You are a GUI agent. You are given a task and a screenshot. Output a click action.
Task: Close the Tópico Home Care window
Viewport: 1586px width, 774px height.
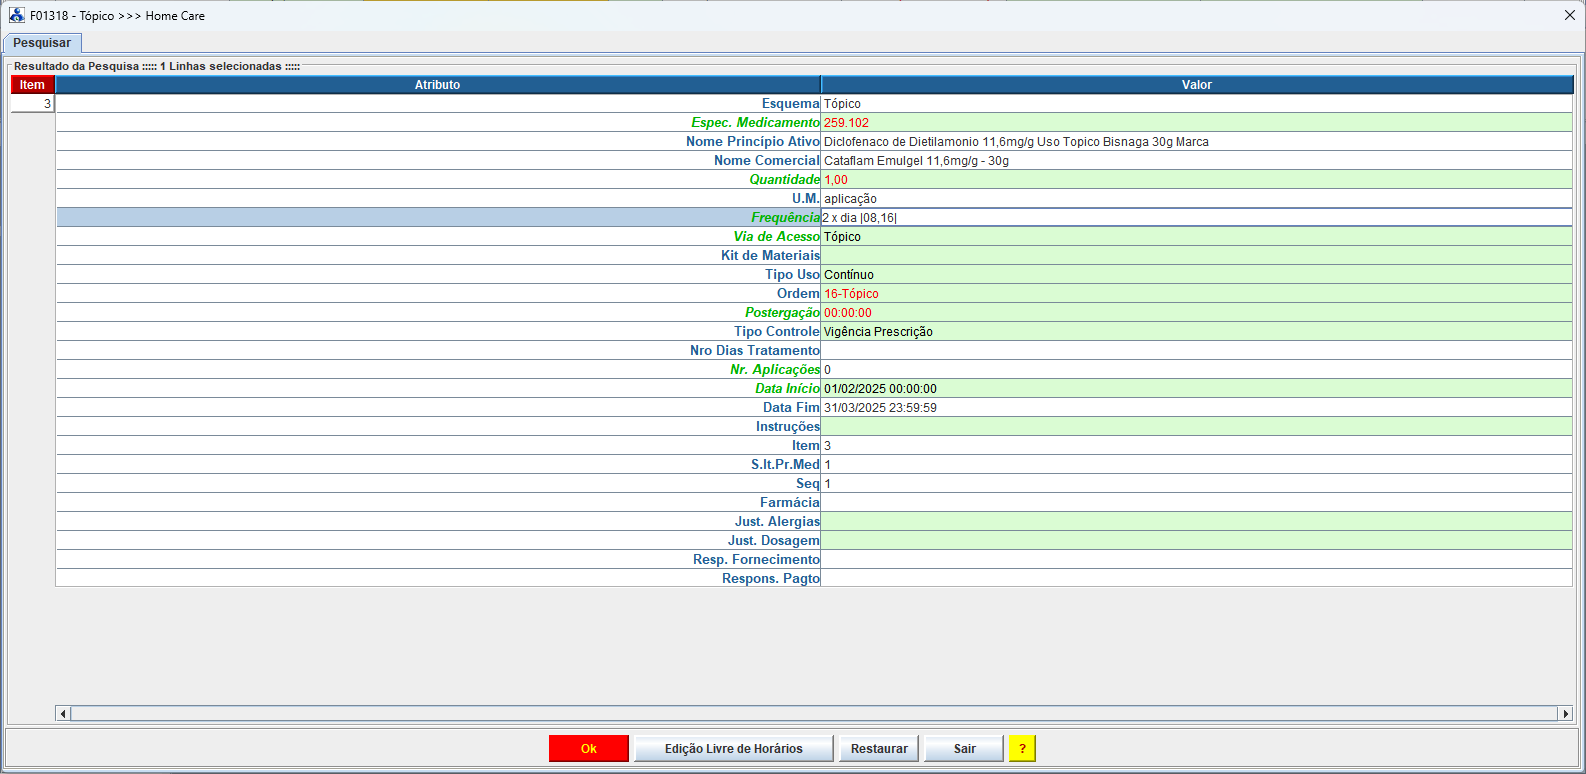coord(1569,15)
